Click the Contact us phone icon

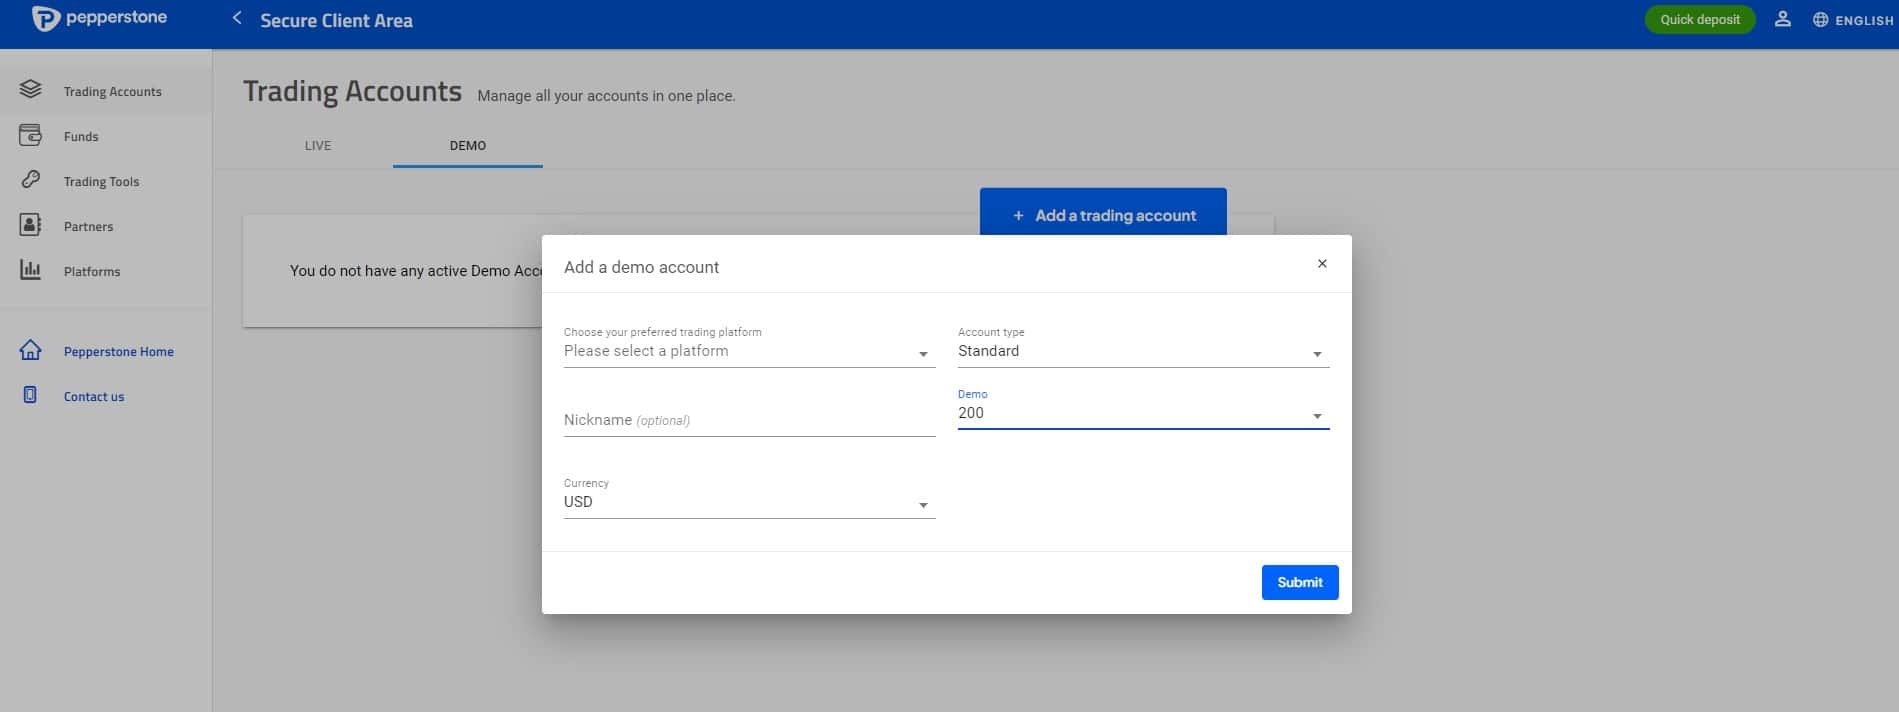tap(30, 395)
